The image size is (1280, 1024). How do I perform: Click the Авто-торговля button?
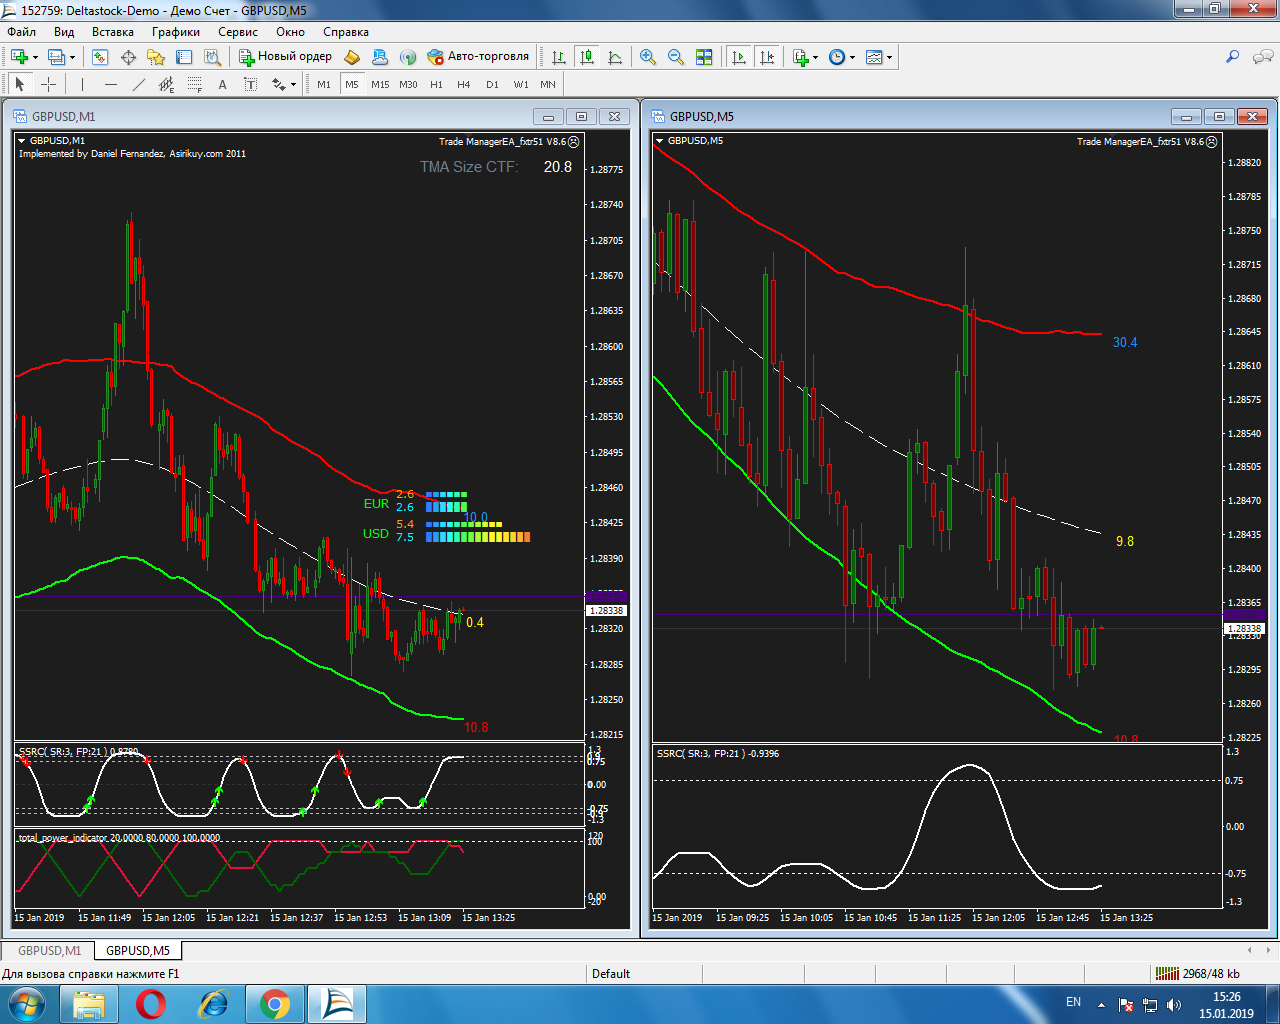click(x=478, y=57)
